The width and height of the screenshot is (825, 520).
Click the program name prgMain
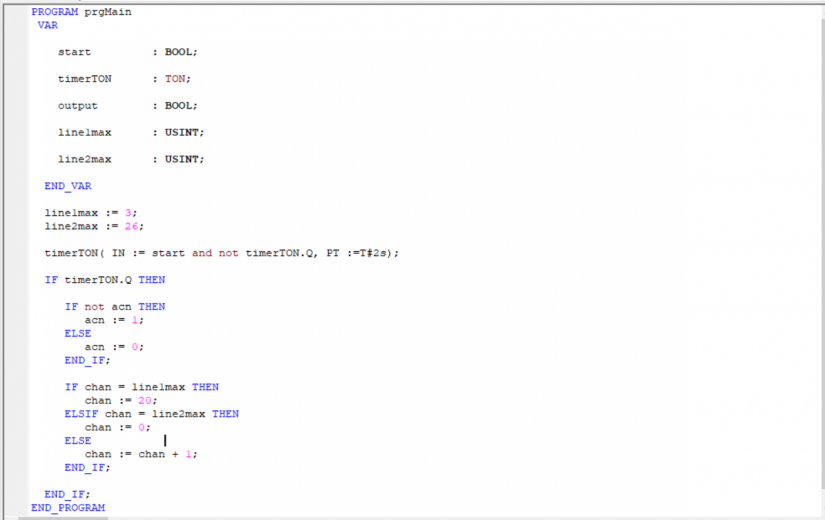click(107, 12)
